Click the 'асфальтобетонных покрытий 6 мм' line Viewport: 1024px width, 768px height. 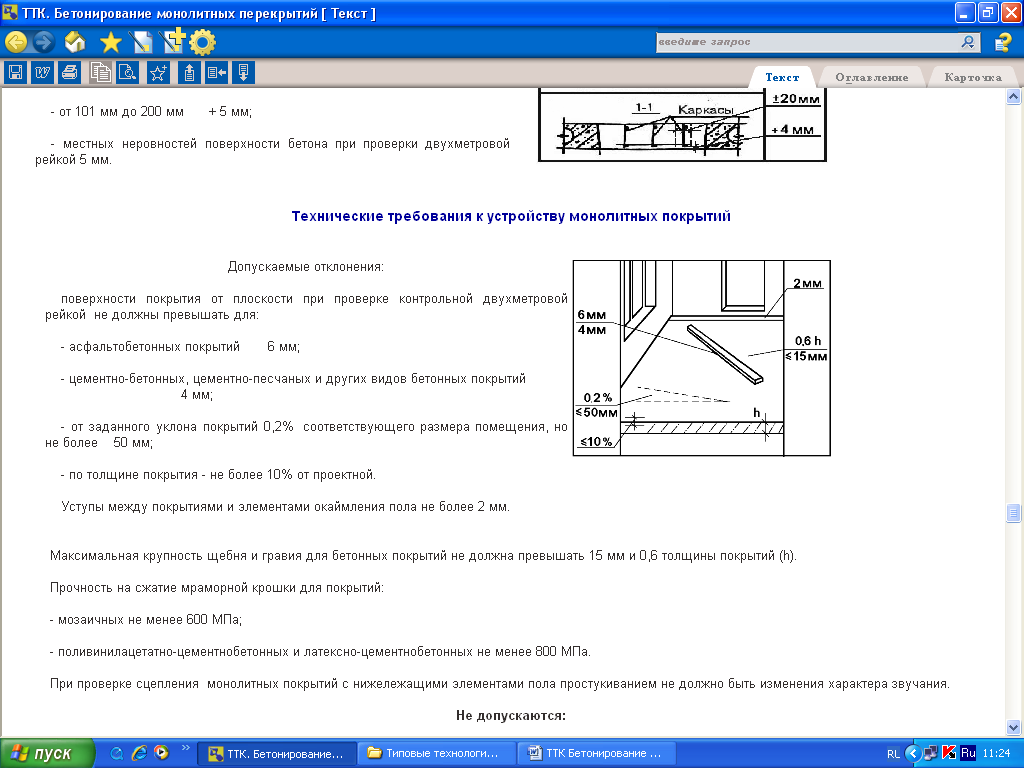pos(180,347)
